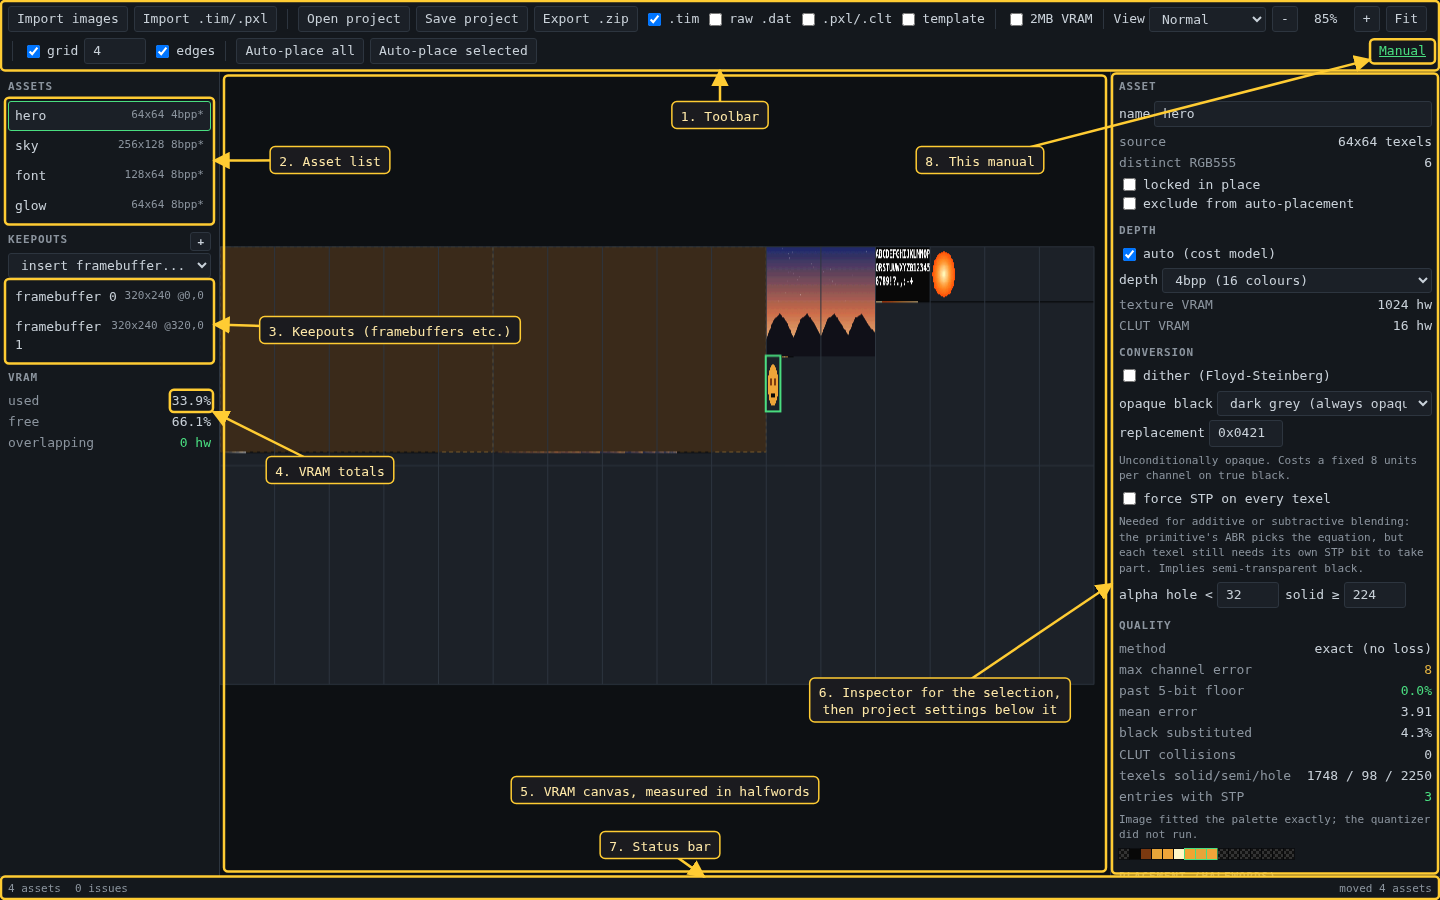The height and width of the screenshot is (900, 1440).
Task: Enable dither (Floyd-Steinberg)
Action: pos(1129,376)
